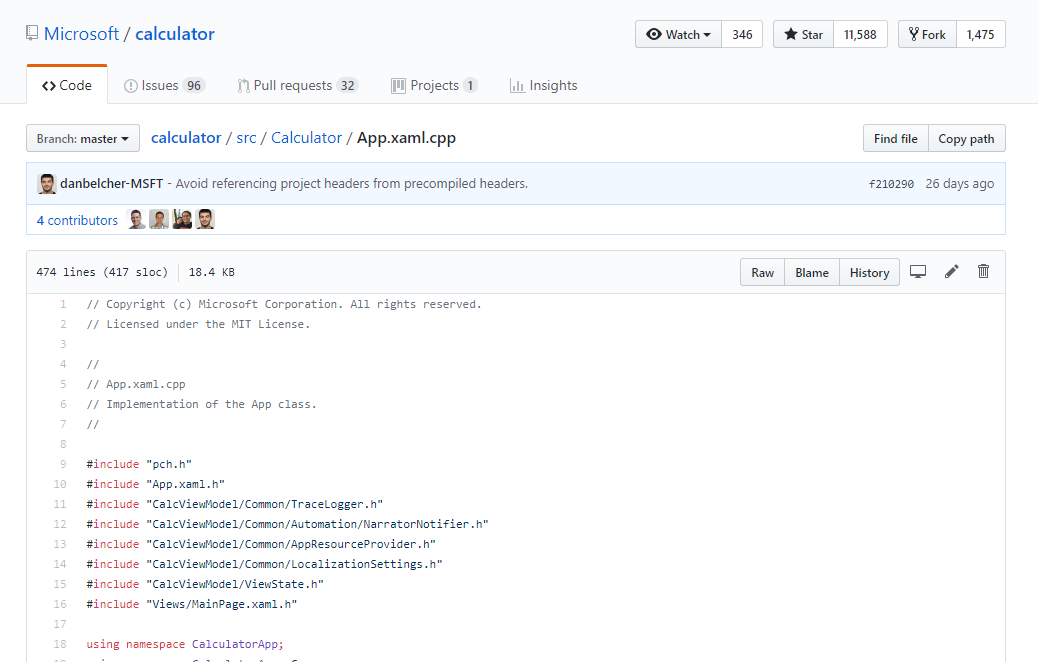Click the Copy path button
Viewport: 1038px width, 662px height.
click(967, 138)
